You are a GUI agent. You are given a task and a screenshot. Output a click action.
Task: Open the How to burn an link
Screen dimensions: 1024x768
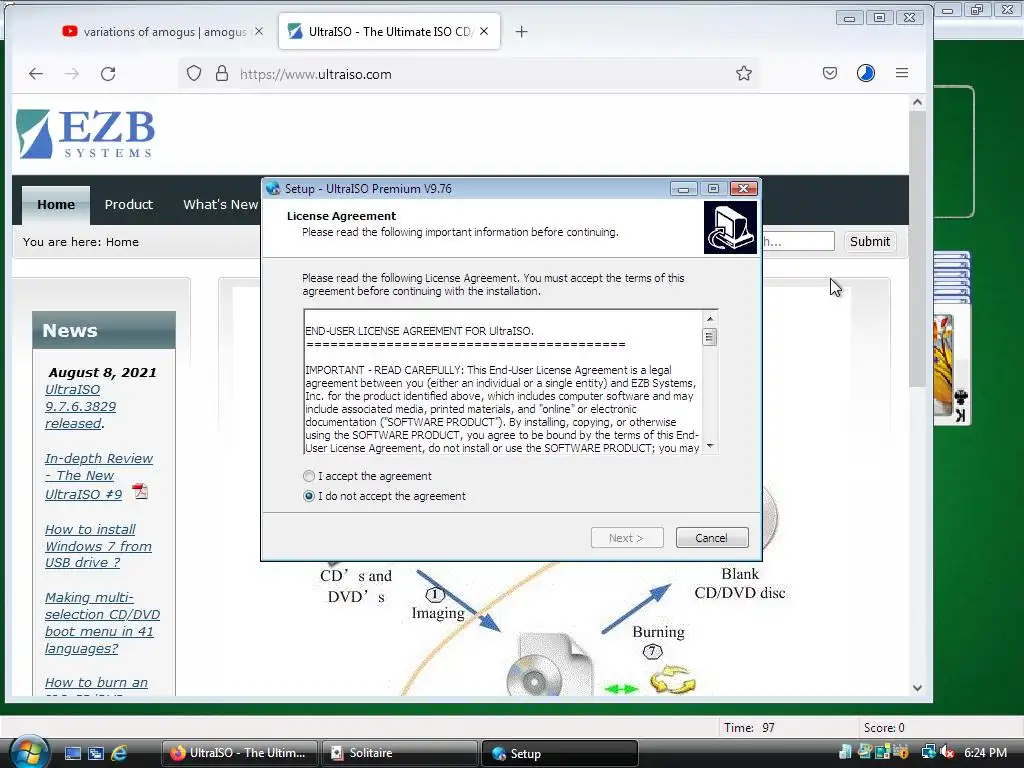pyautogui.click(x=96, y=682)
